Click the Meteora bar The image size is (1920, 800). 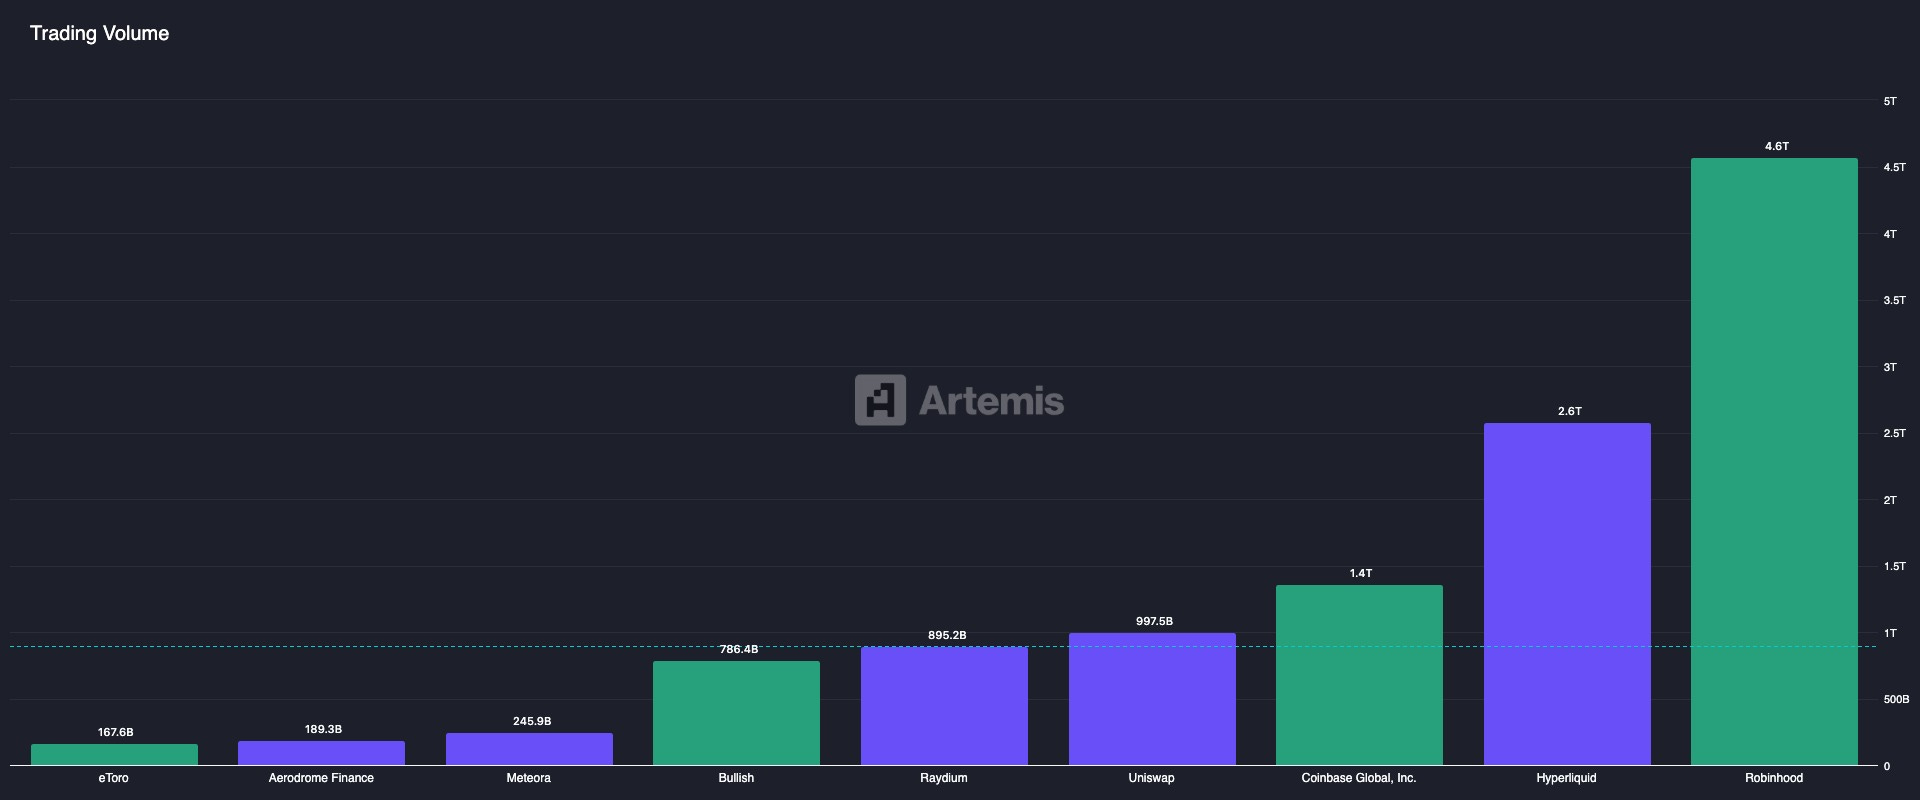point(529,749)
